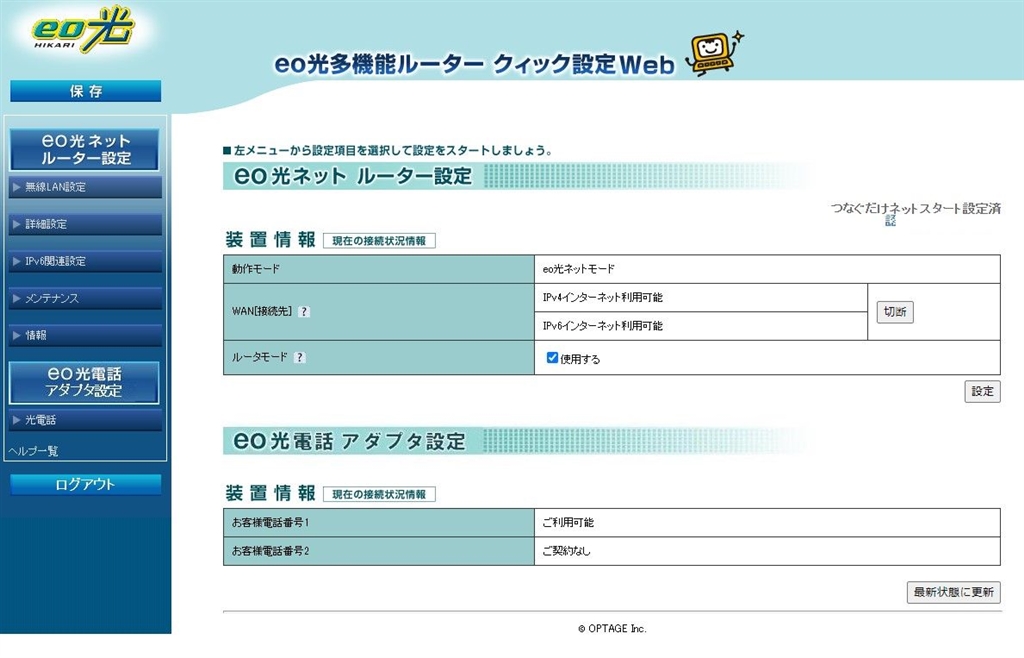The height and width of the screenshot is (658, 1024).
Task: Click the 切断 button for WAN
Action: pyautogui.click(x=895, y=312)
